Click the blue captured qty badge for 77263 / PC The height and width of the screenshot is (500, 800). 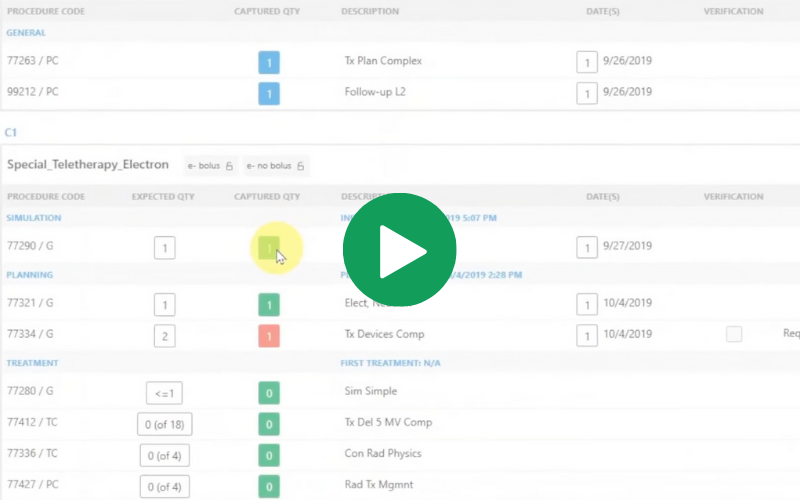coord(268,62)
